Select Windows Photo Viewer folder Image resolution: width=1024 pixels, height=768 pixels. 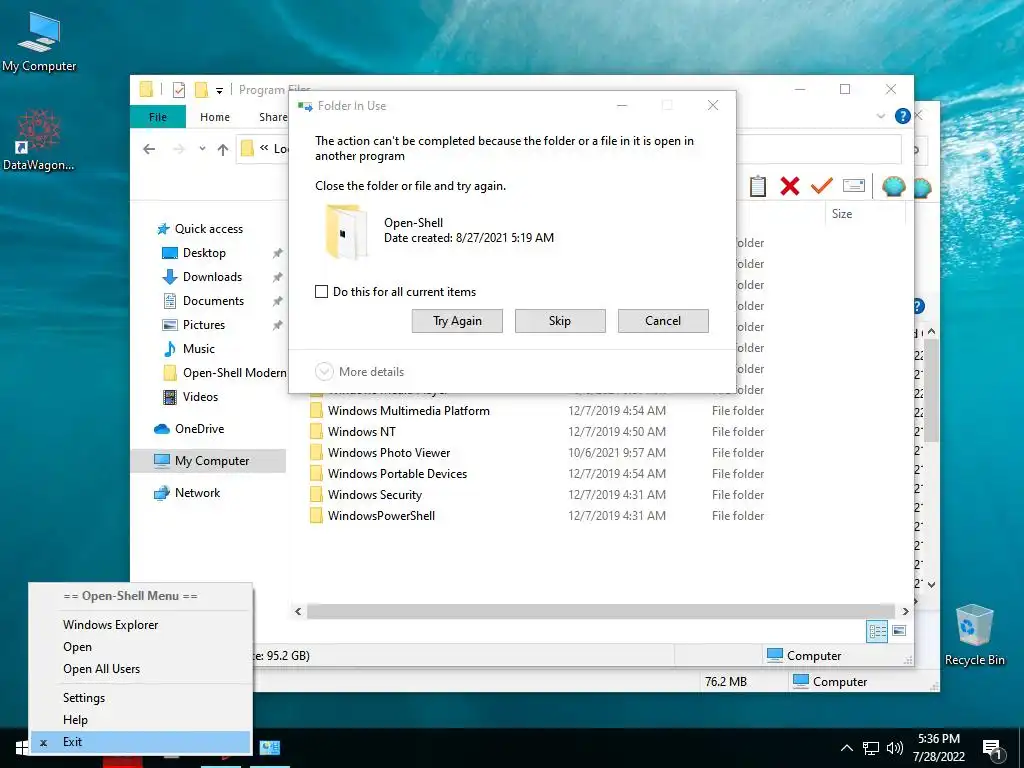[x=389, y=453]
